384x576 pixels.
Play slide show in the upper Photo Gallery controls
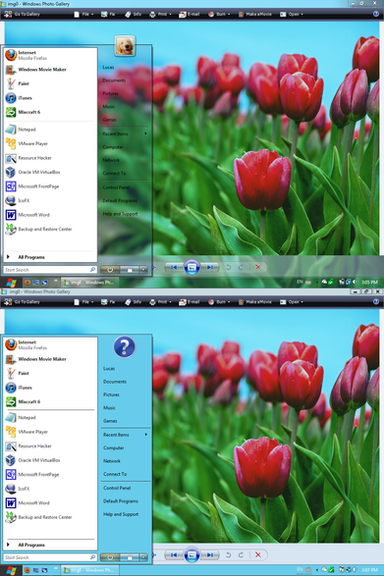pyautogui.click(x=191, y=267)
